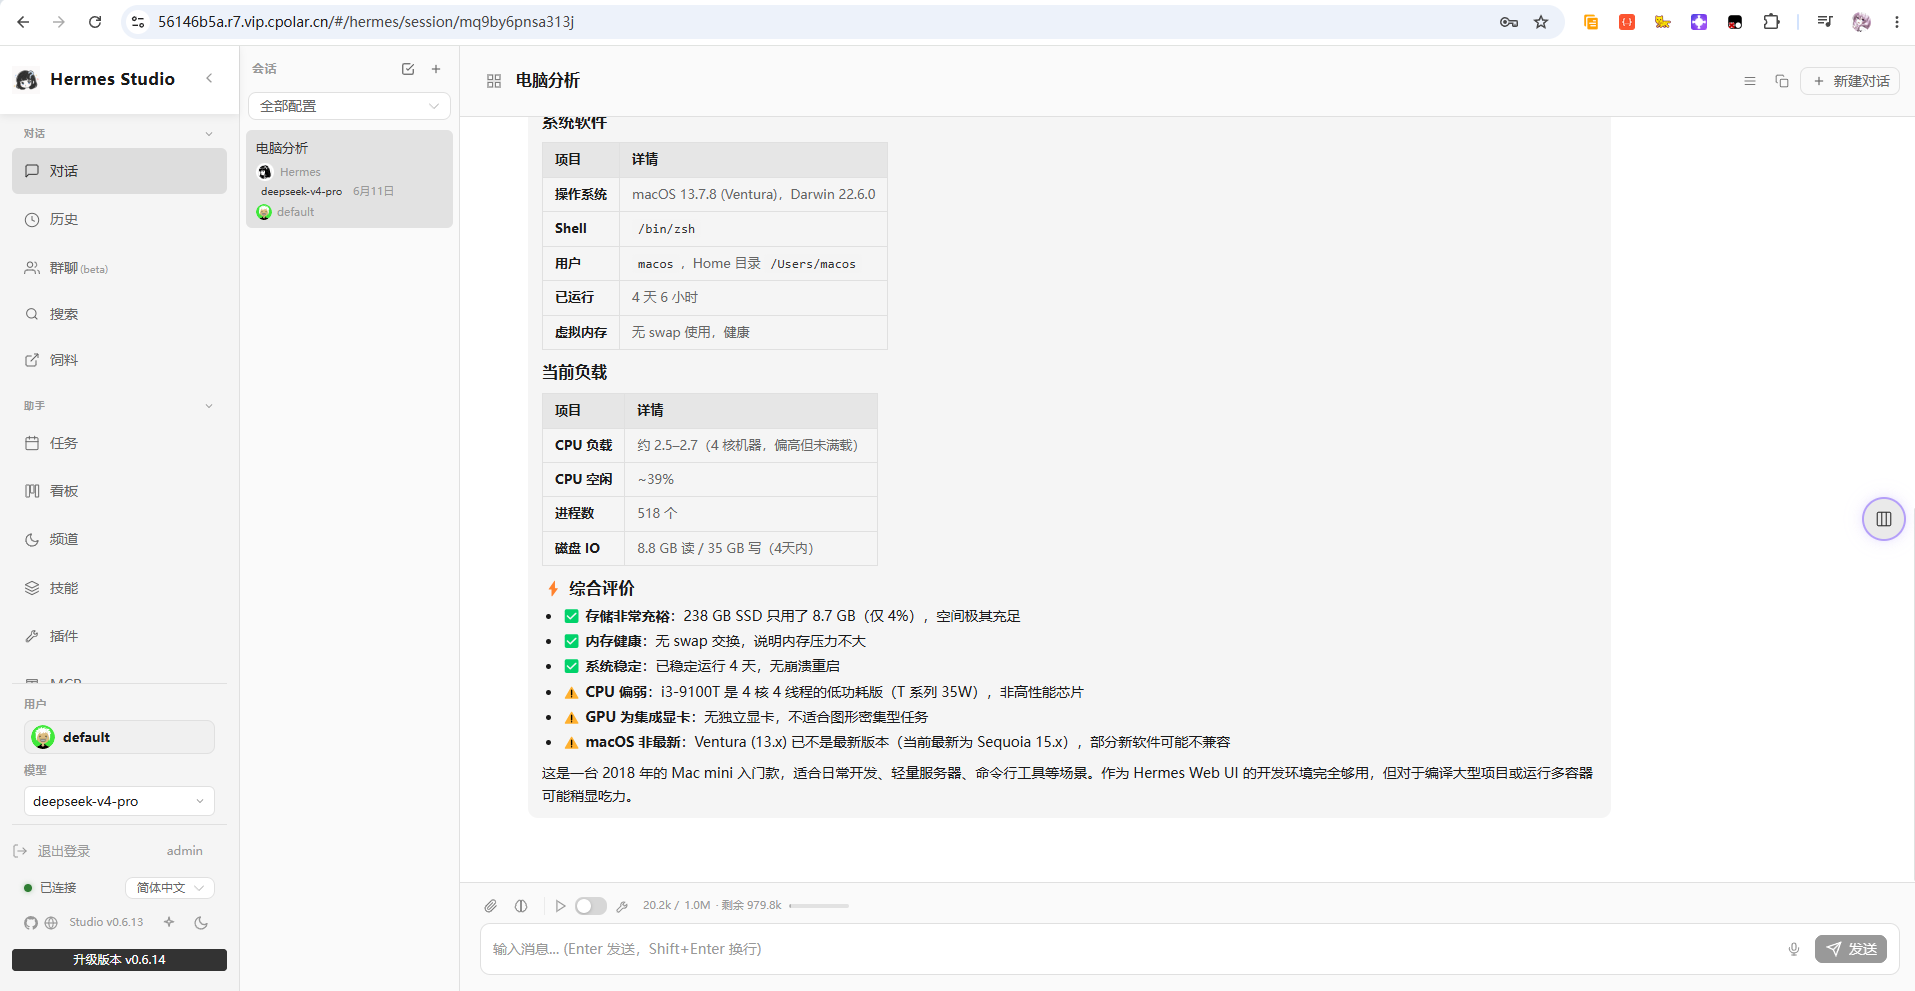Click the half-circle contrast icon above message box
The image size is (1915, 991).
coord(521,906)
